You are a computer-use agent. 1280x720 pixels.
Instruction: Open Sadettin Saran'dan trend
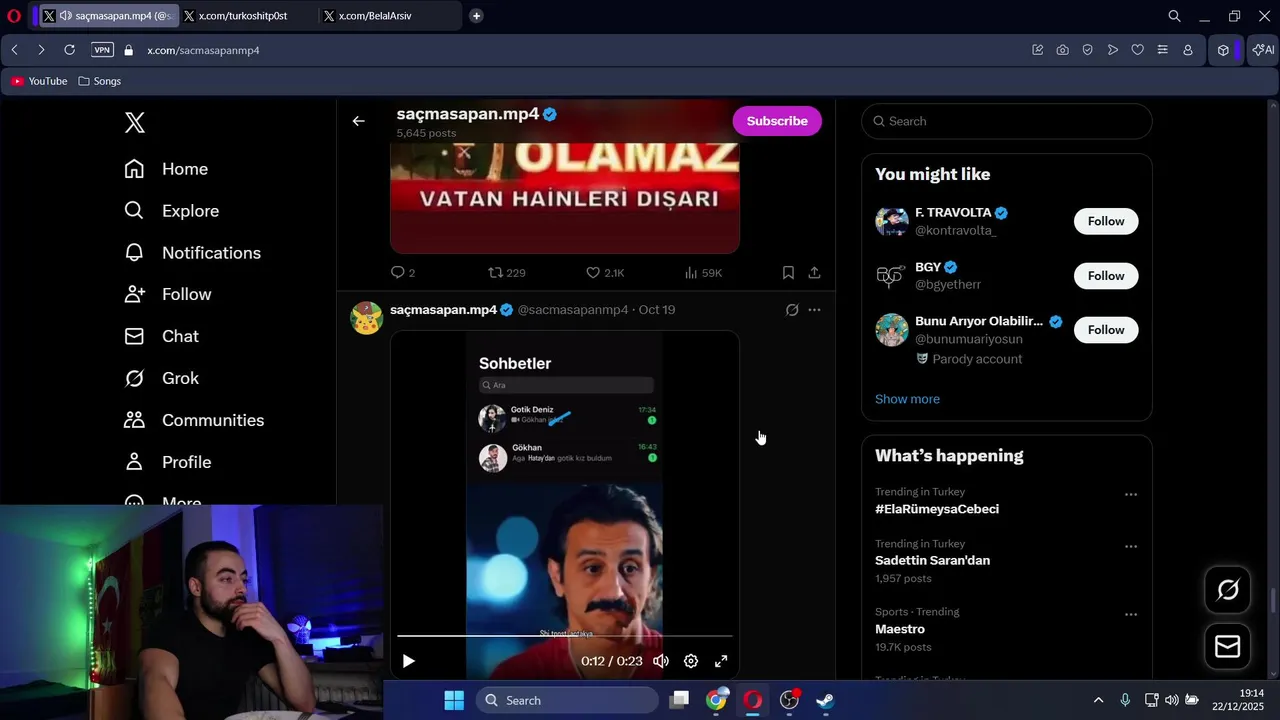click(932, 560)
